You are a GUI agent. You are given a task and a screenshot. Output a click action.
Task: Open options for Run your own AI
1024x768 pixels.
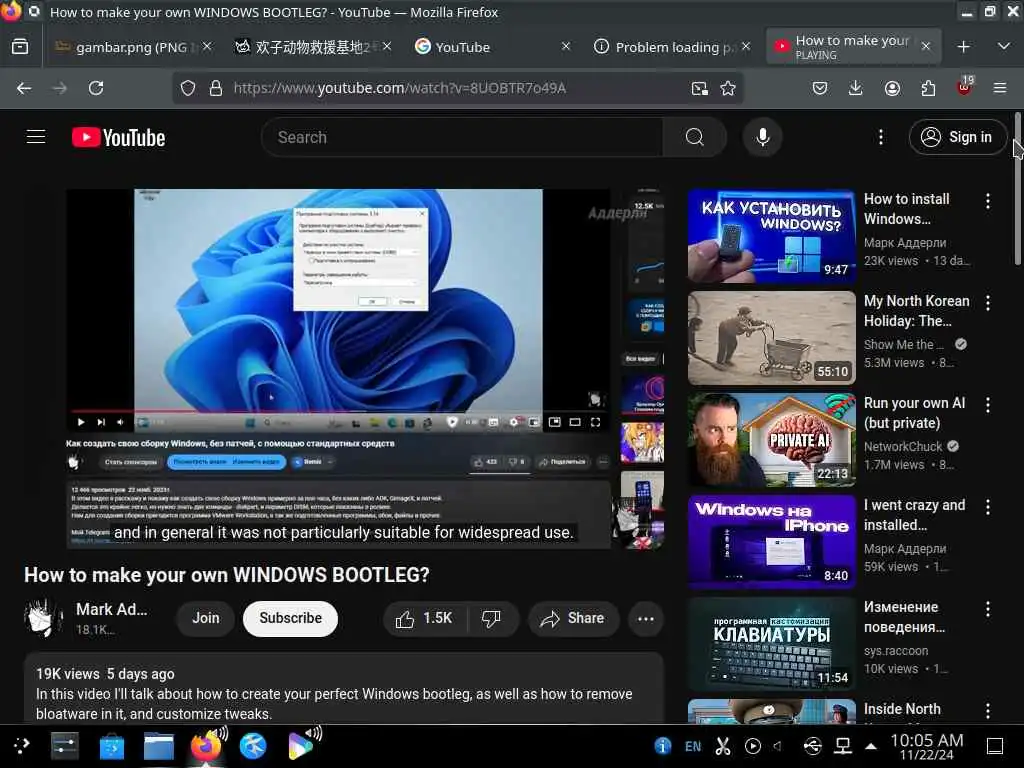988,405
